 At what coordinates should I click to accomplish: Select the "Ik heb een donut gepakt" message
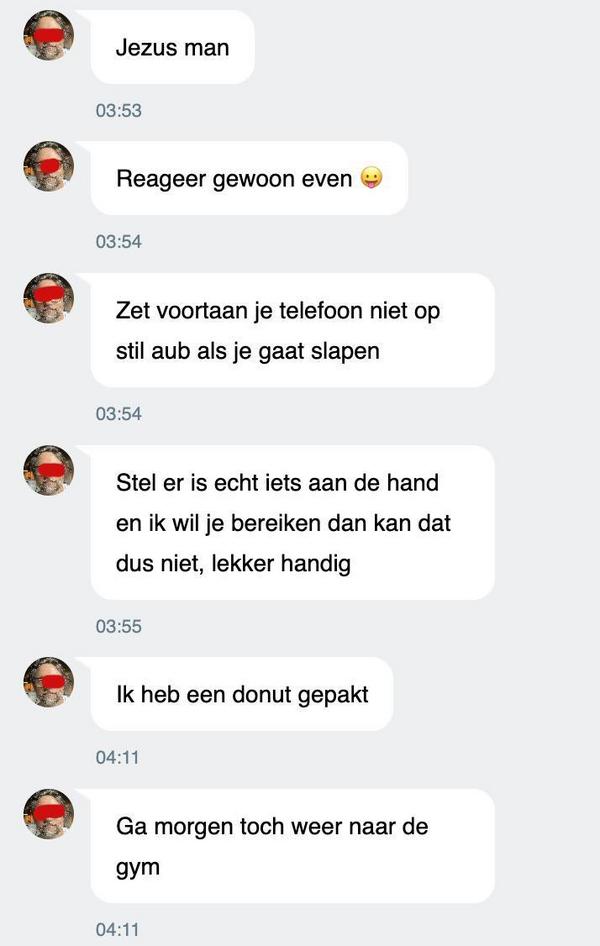[242, 694]
